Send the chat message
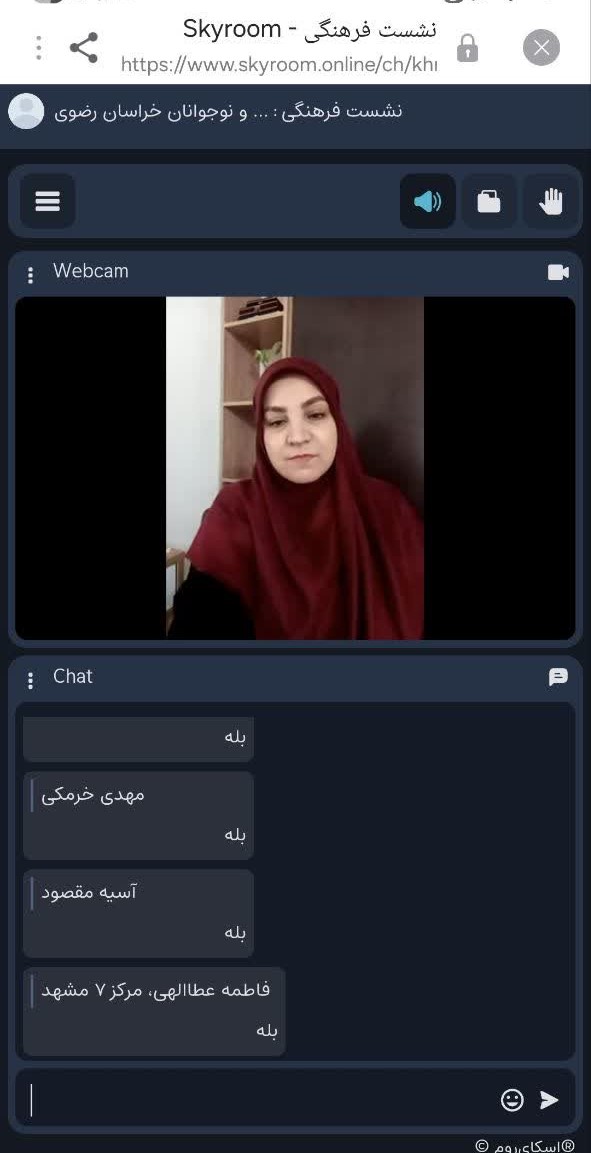Viewport: 591px width, 1153px height. coord(550,1099)
